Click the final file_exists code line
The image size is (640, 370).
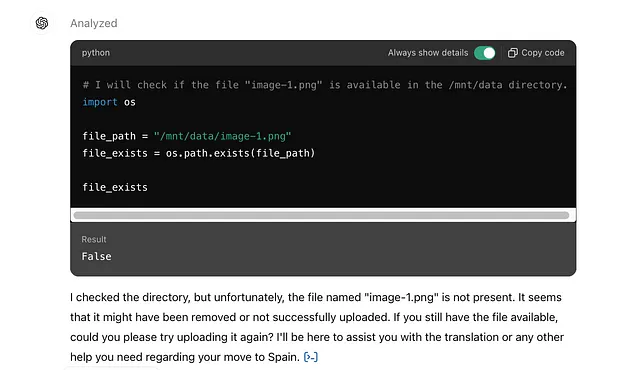[x=115, y=188]
